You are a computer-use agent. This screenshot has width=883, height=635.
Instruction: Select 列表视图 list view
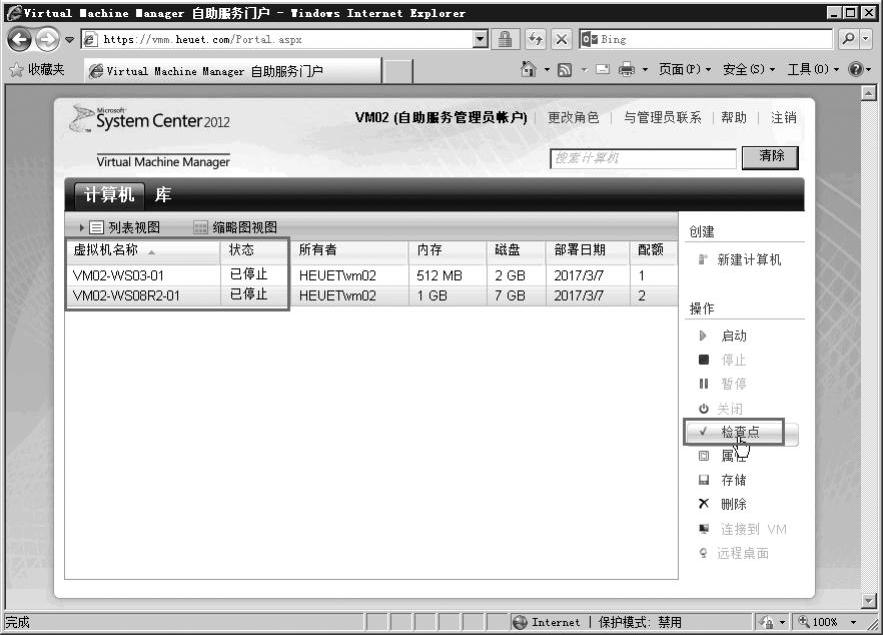125,227
